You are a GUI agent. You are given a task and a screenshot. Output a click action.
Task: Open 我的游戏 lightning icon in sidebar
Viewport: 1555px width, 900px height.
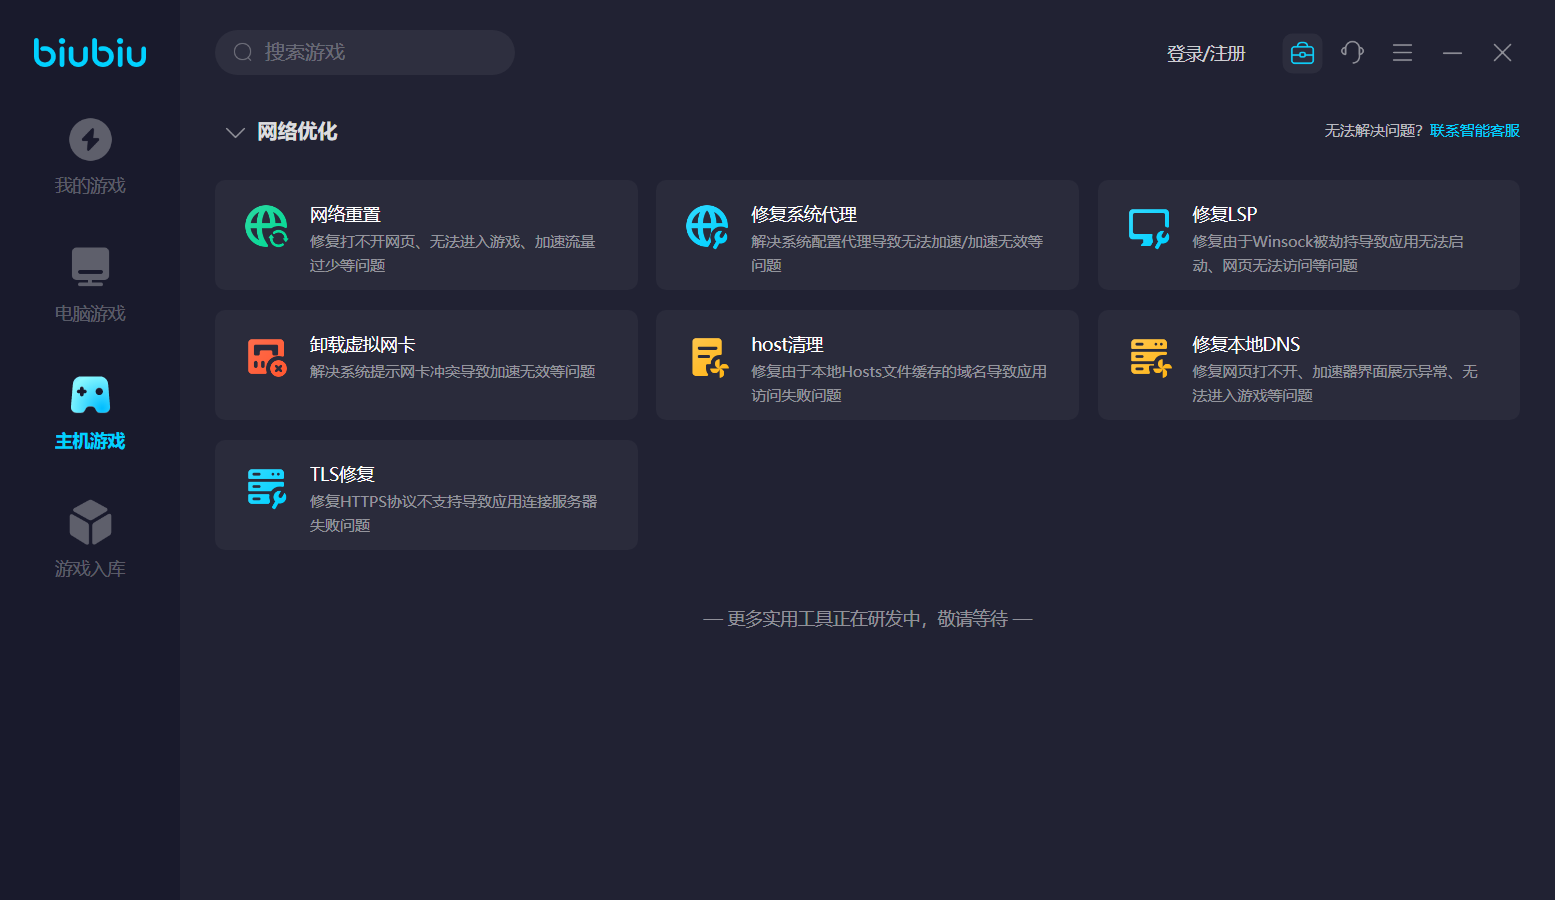click(x=90, y=139)
